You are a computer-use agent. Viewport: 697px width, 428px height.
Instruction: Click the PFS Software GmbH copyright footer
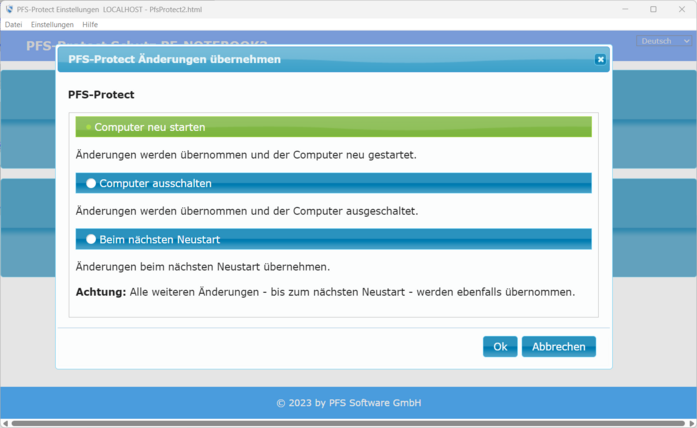click(348, 403)
